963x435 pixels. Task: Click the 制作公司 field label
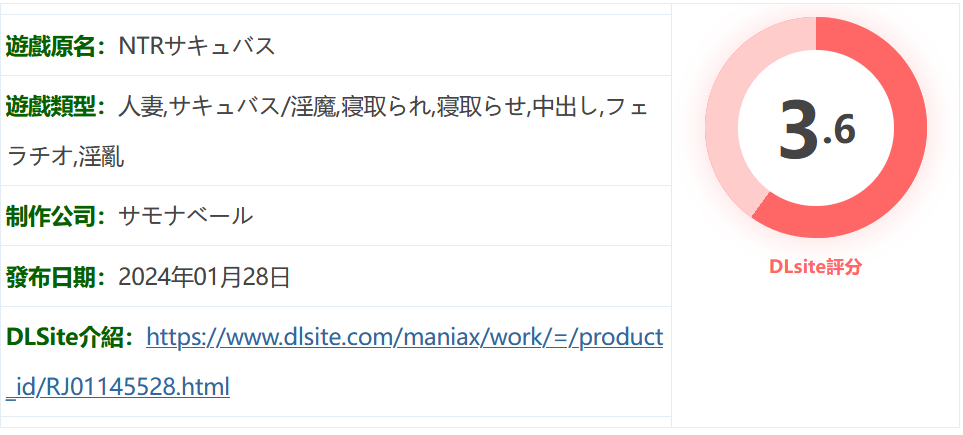click(50, 216)
